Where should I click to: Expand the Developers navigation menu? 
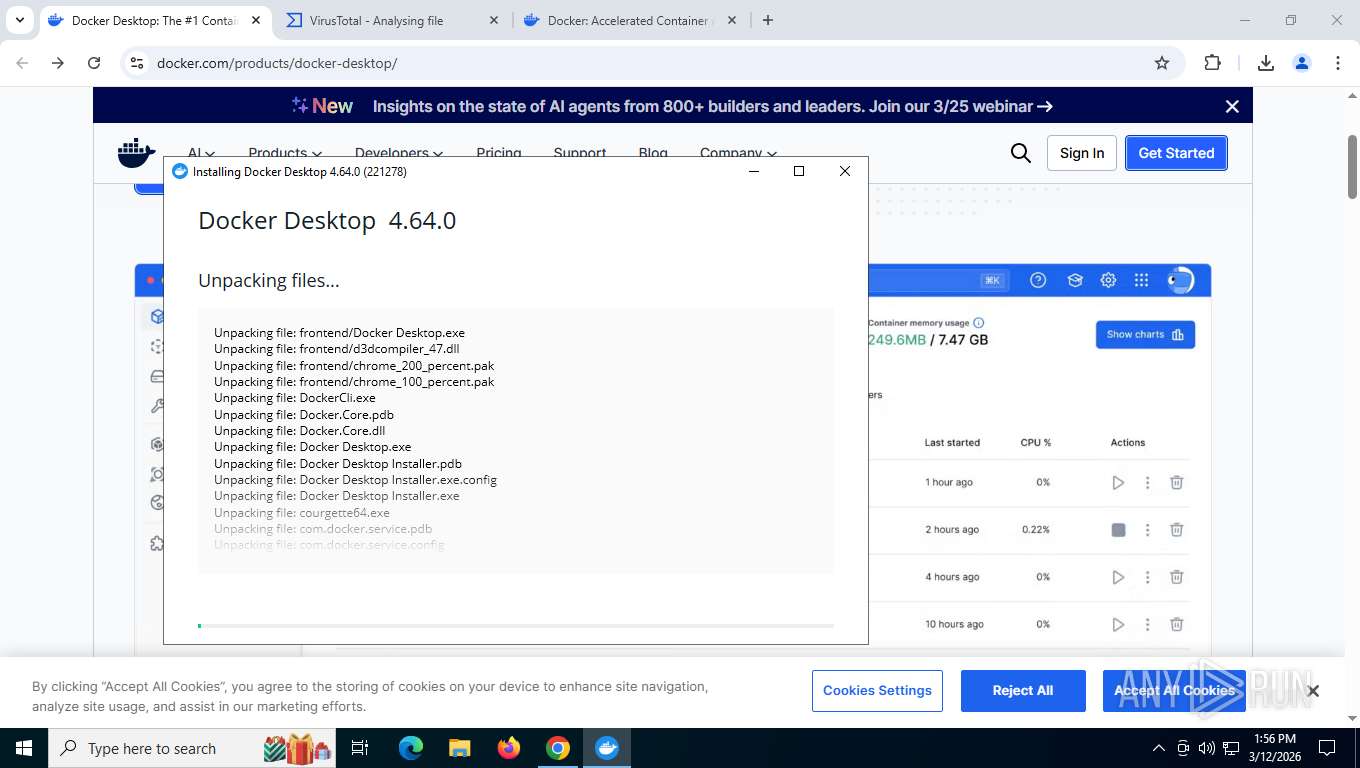click(398, 153)
